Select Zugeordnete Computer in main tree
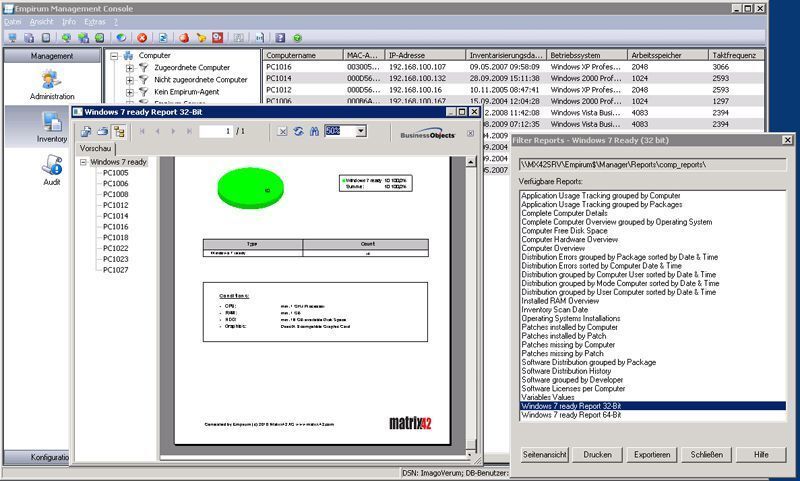This screenshot has width=800, height=481. pos(192,68)
